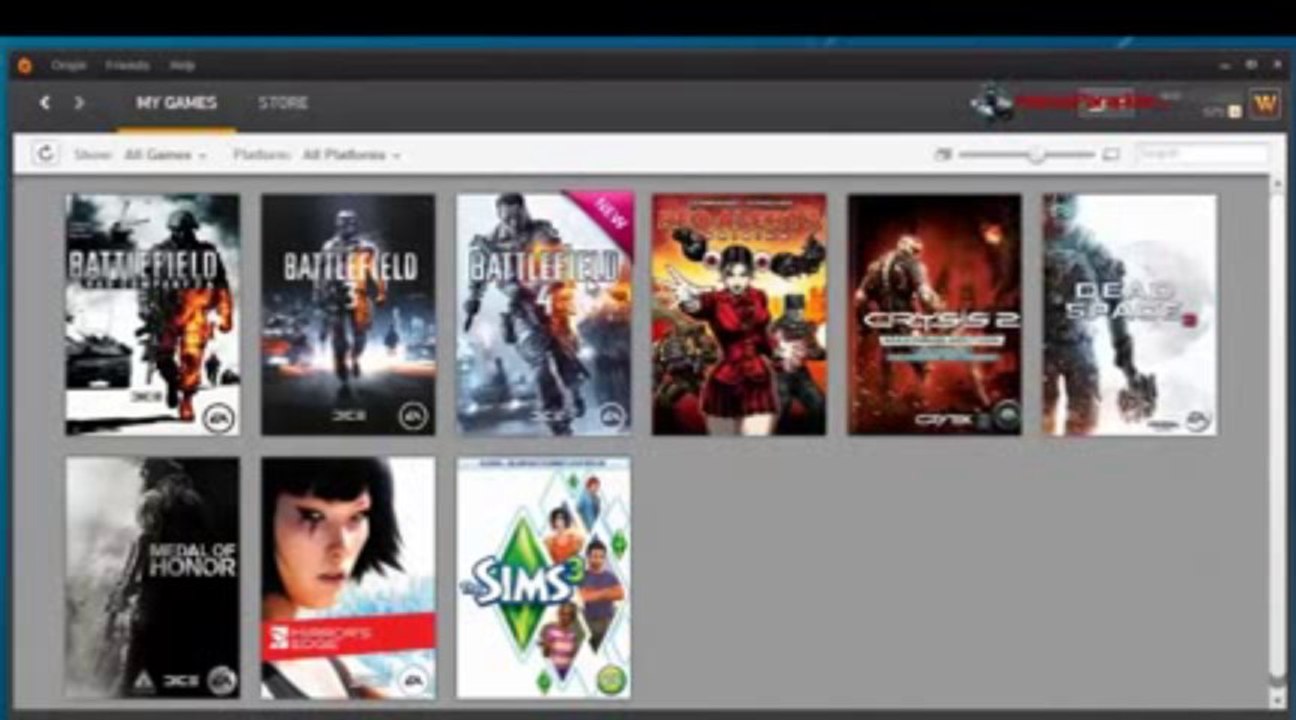
Task: Click the orange W badge icon
Action: click(x=1265, y=102)
